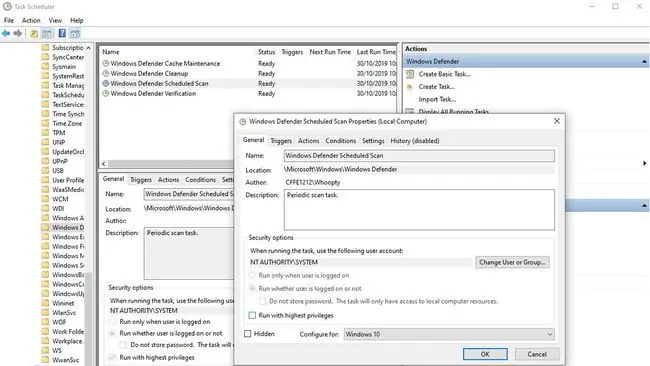Viewport: 650px width, 366px height.
Task: Select Run whether user is logged on or not in dialog
Action: 252,288
